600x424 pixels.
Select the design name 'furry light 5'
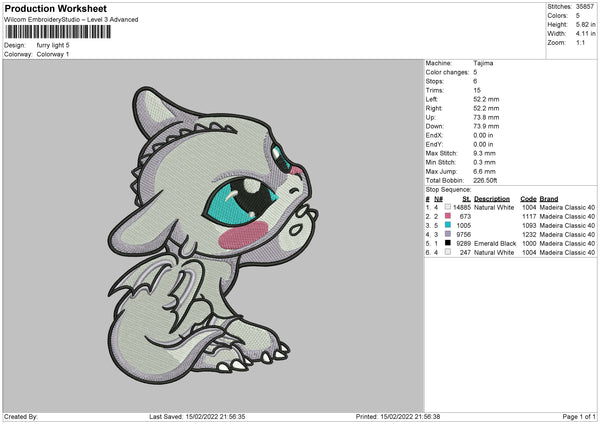coord(53,45)
